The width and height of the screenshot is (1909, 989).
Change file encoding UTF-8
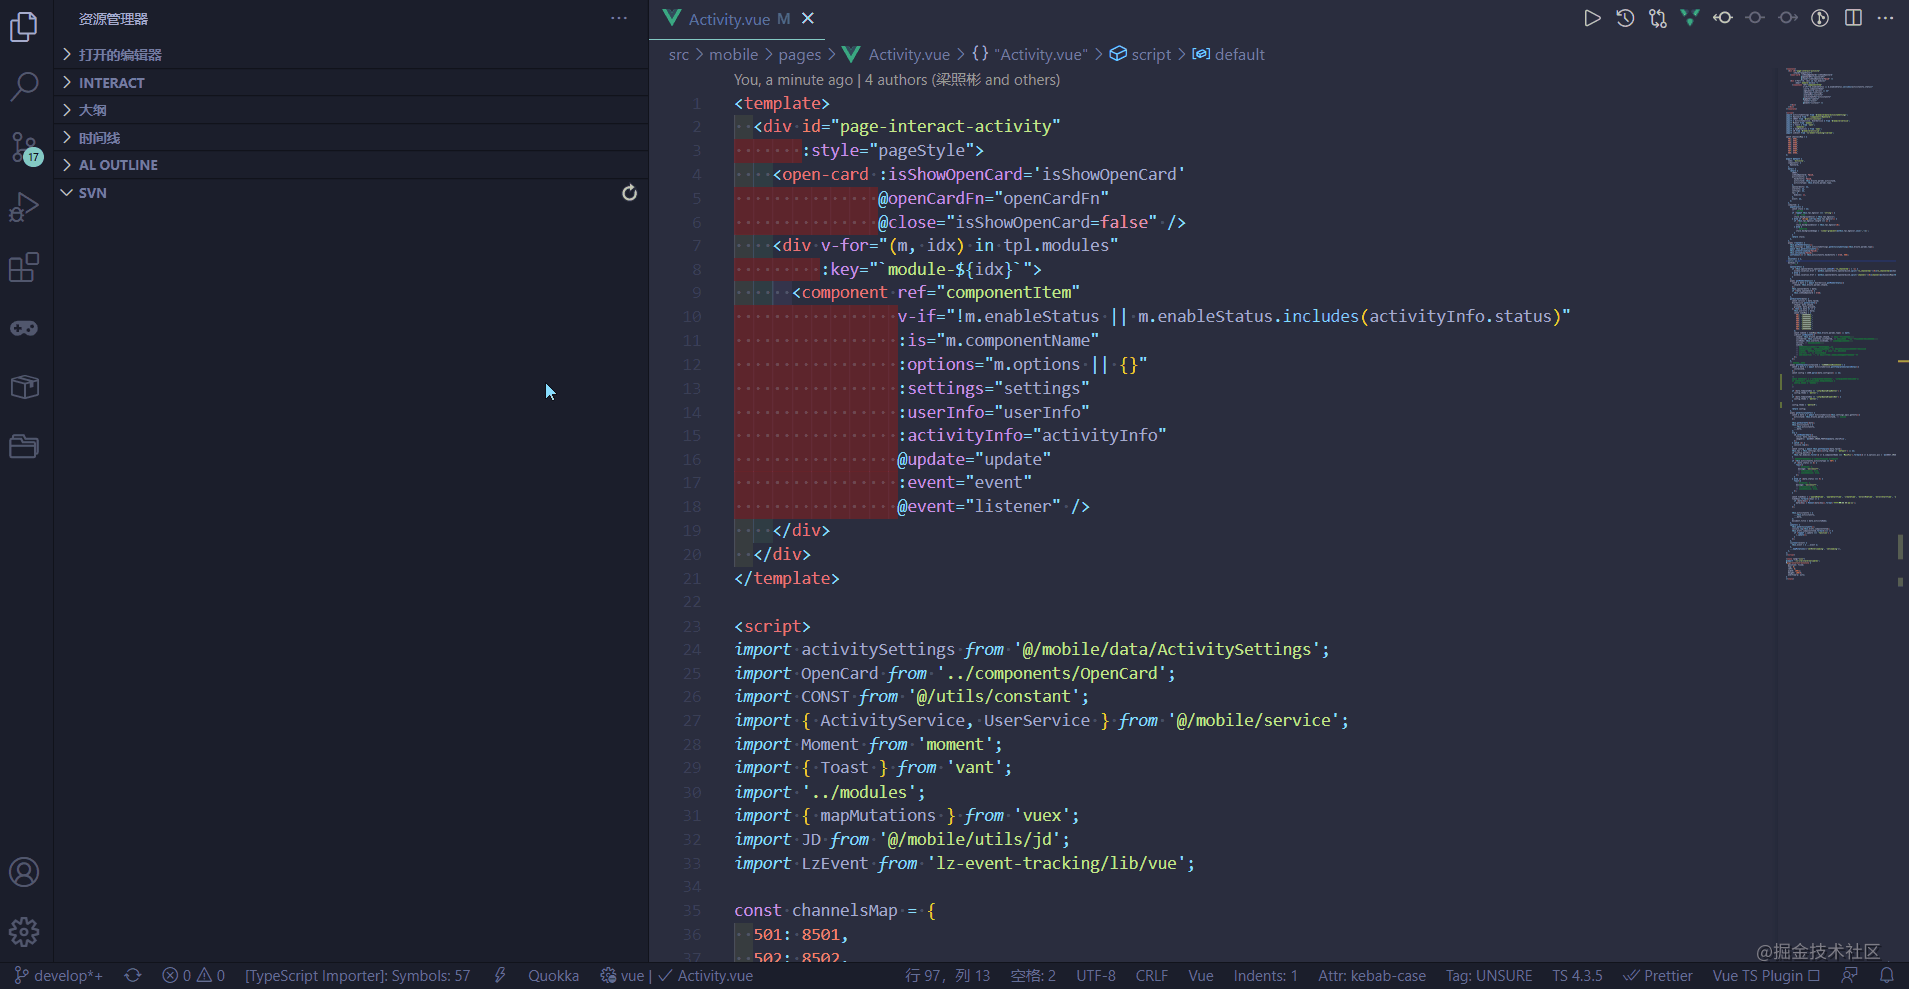tap(1096, 975)
